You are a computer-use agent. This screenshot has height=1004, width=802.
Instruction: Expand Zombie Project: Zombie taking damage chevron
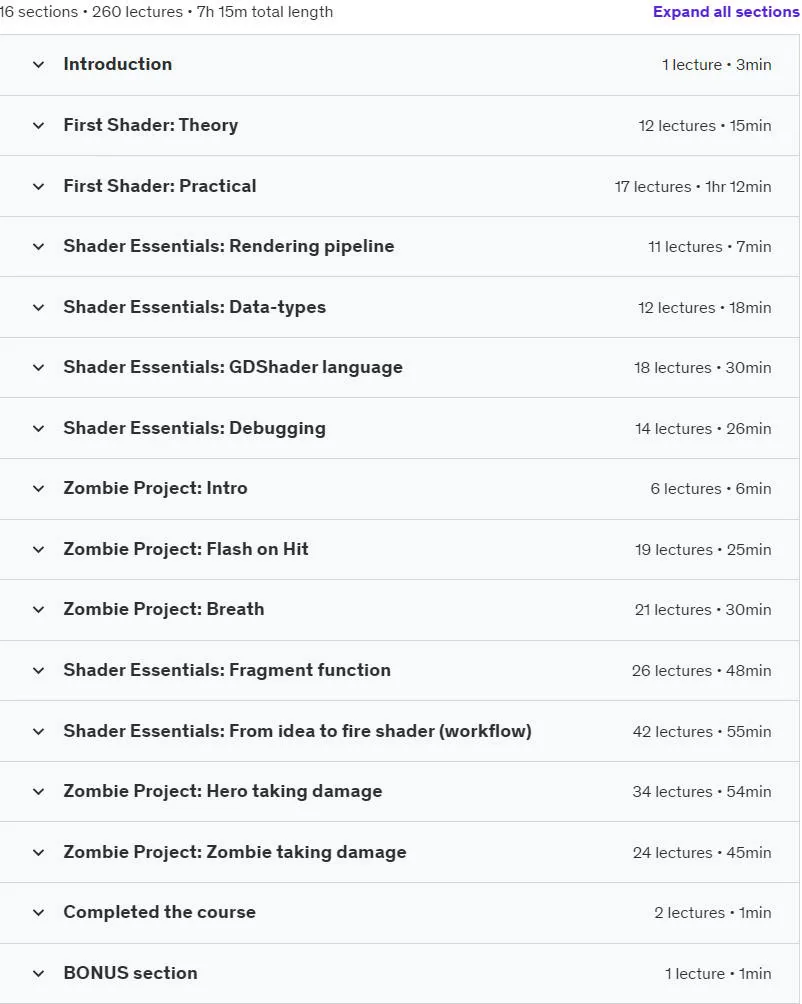(x=38, y=852)
